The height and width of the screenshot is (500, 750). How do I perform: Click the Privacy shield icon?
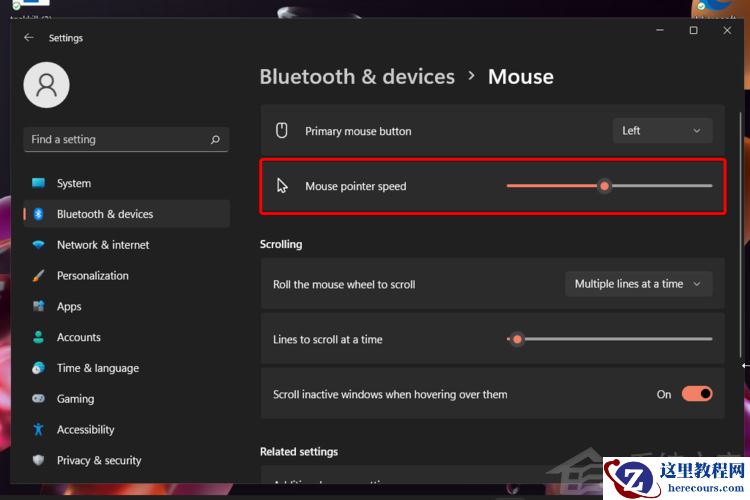click(38, 460)
